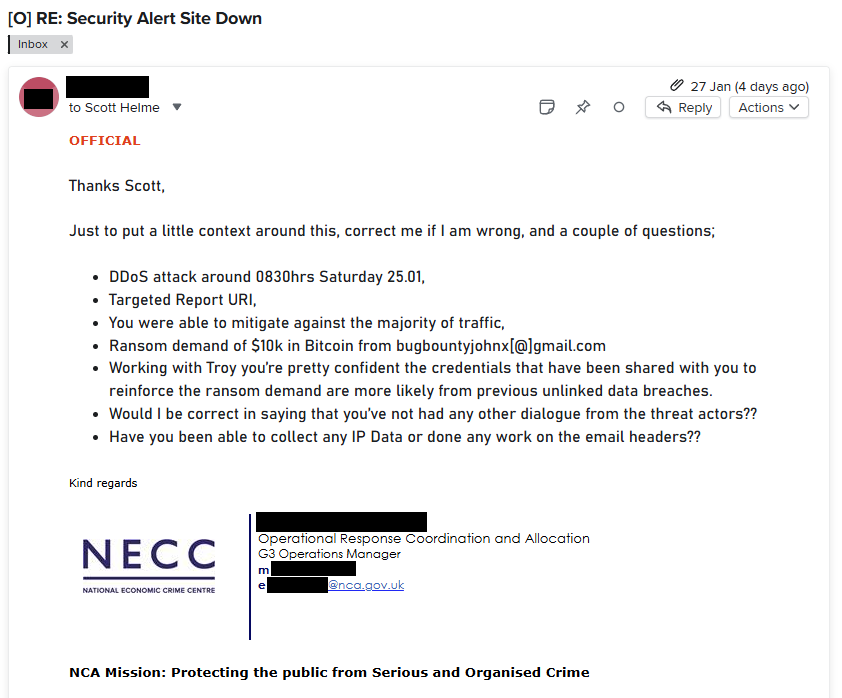Click the red OFFICIAL classification text

click(105, 141)
